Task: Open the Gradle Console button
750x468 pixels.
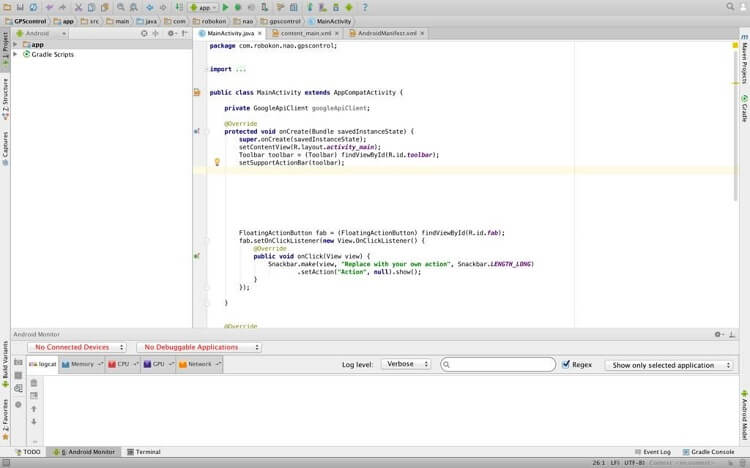Action: pos(709,452)
